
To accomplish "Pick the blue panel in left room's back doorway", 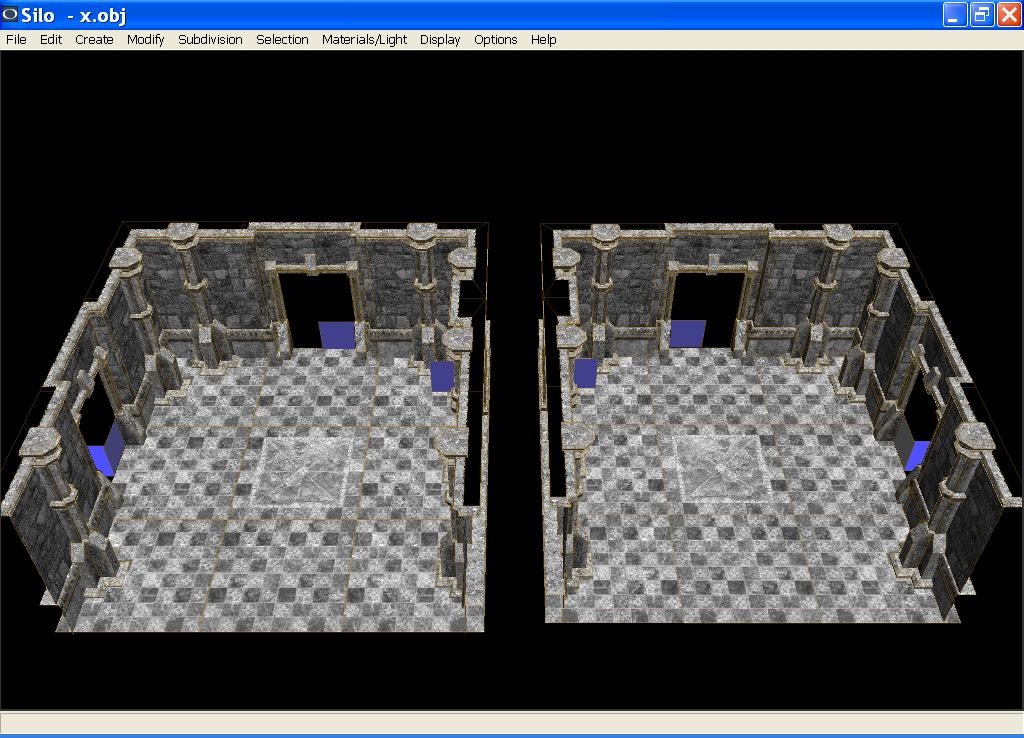I will coord(337,335).
